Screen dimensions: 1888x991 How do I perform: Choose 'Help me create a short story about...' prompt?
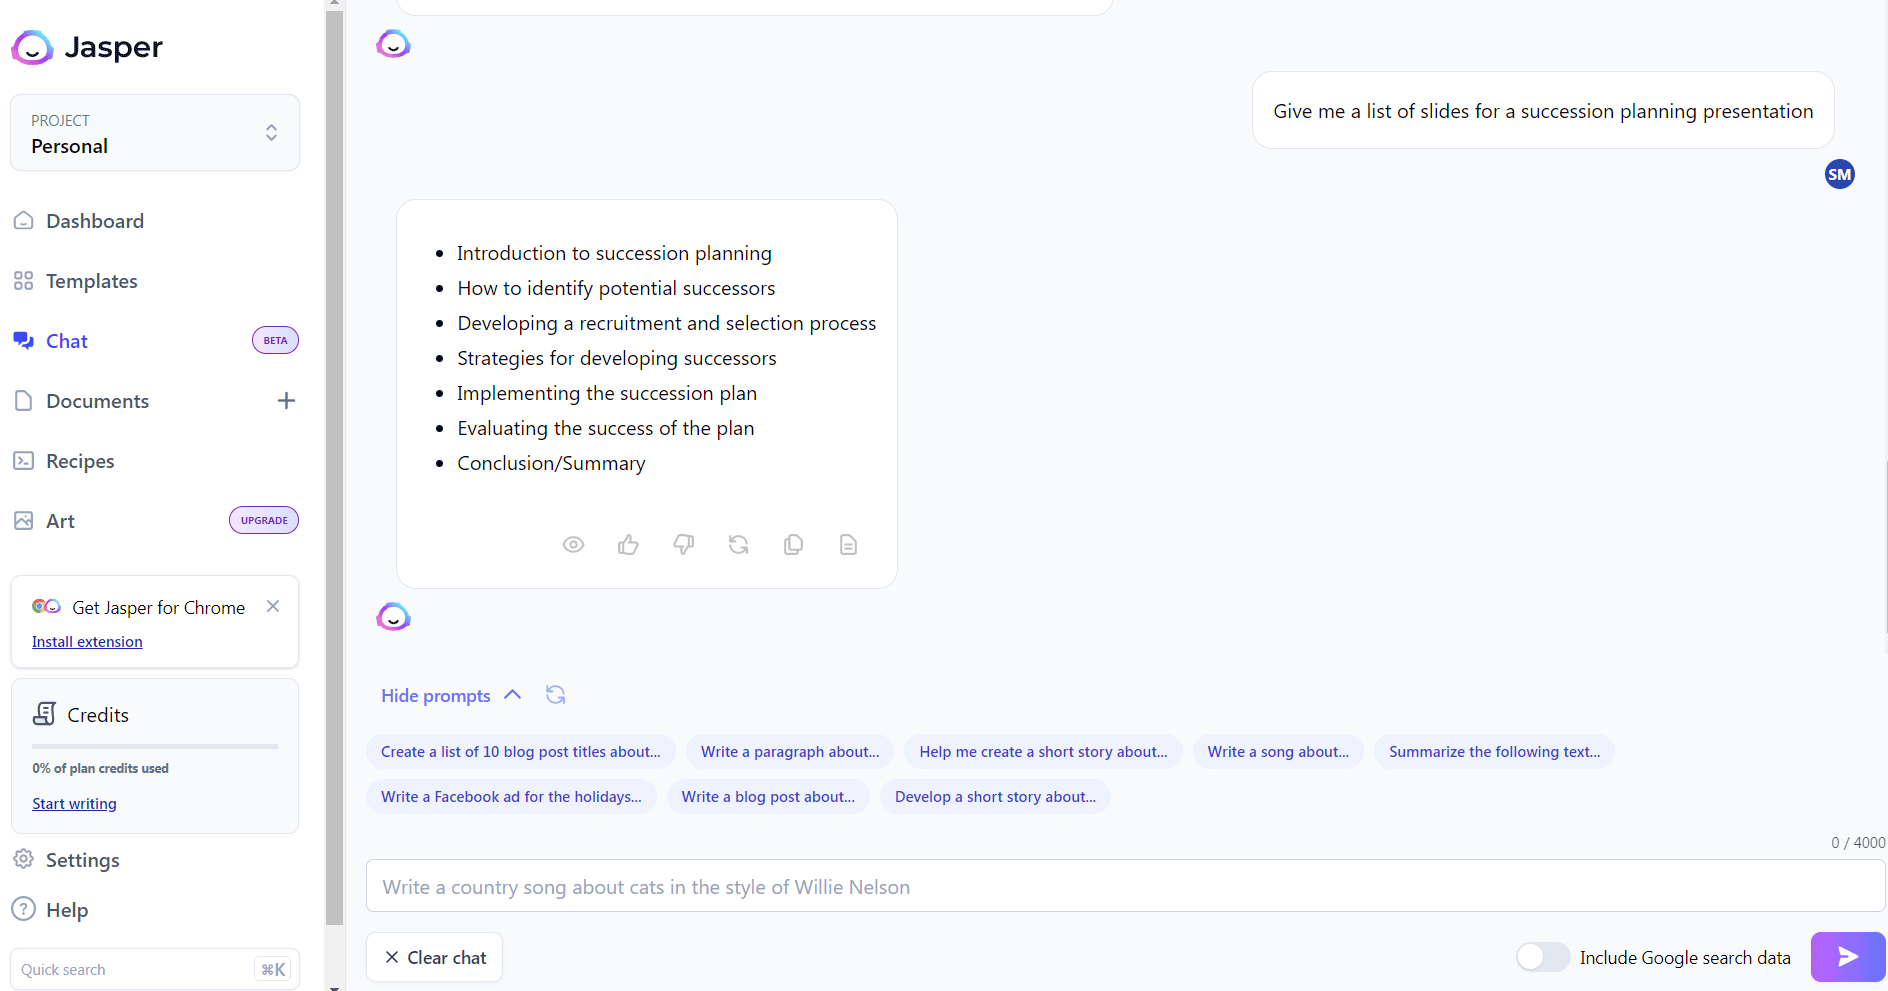tap(1043, 752)
